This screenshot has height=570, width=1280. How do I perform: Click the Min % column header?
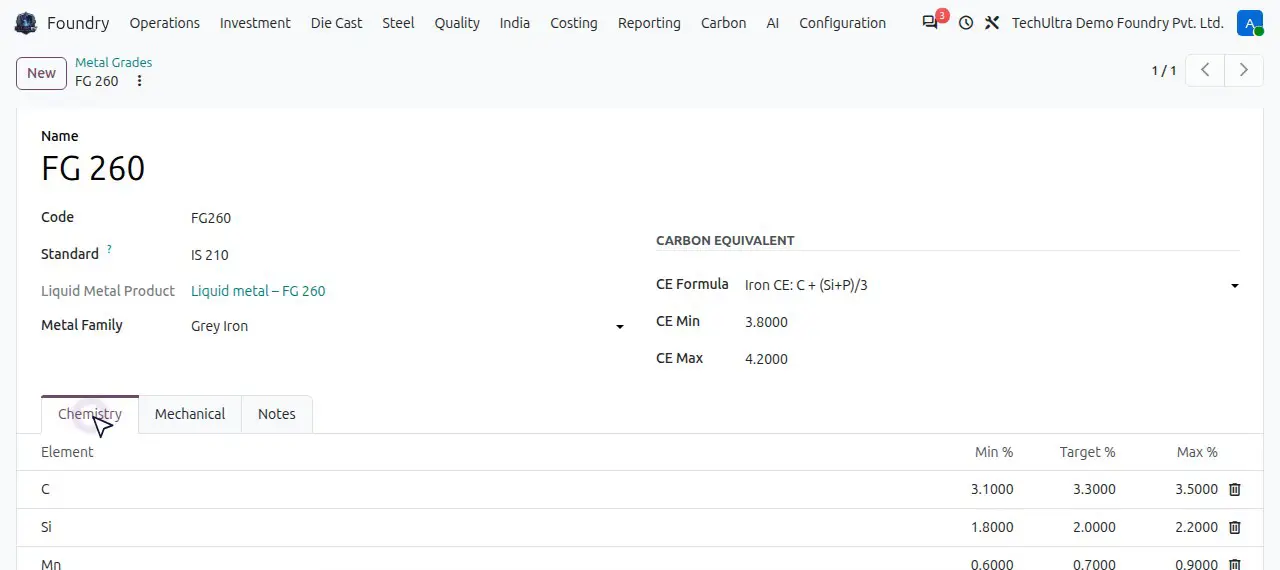pyautogui.click(x=994, y=452)
